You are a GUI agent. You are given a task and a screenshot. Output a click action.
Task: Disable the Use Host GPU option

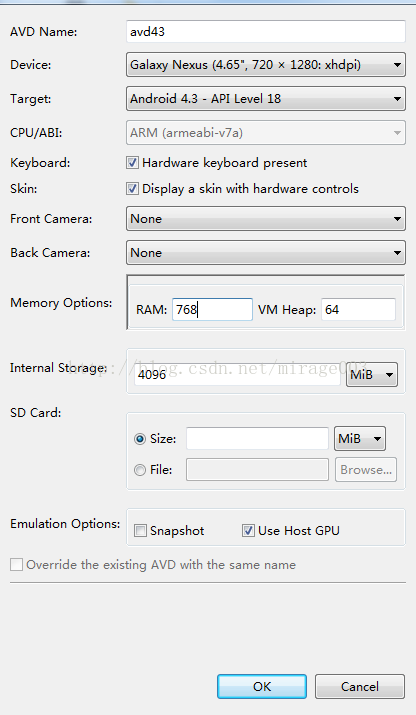tap(248, 531)
